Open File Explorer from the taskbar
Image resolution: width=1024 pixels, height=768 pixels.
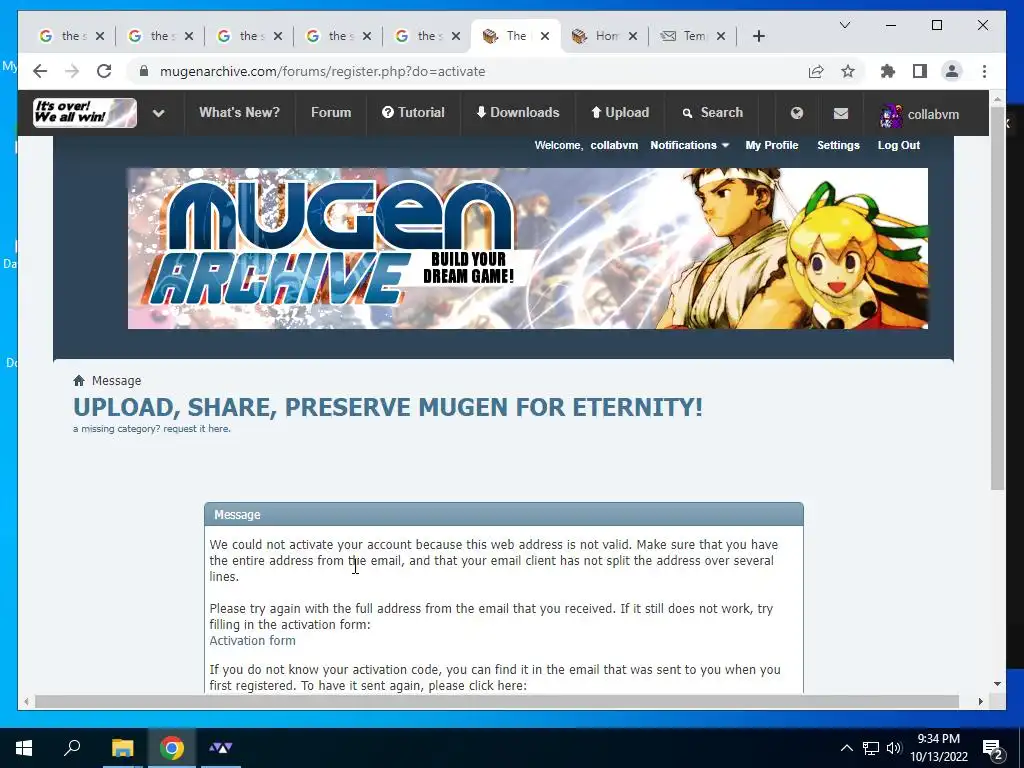pyautogui.click(x=122, y=748)
